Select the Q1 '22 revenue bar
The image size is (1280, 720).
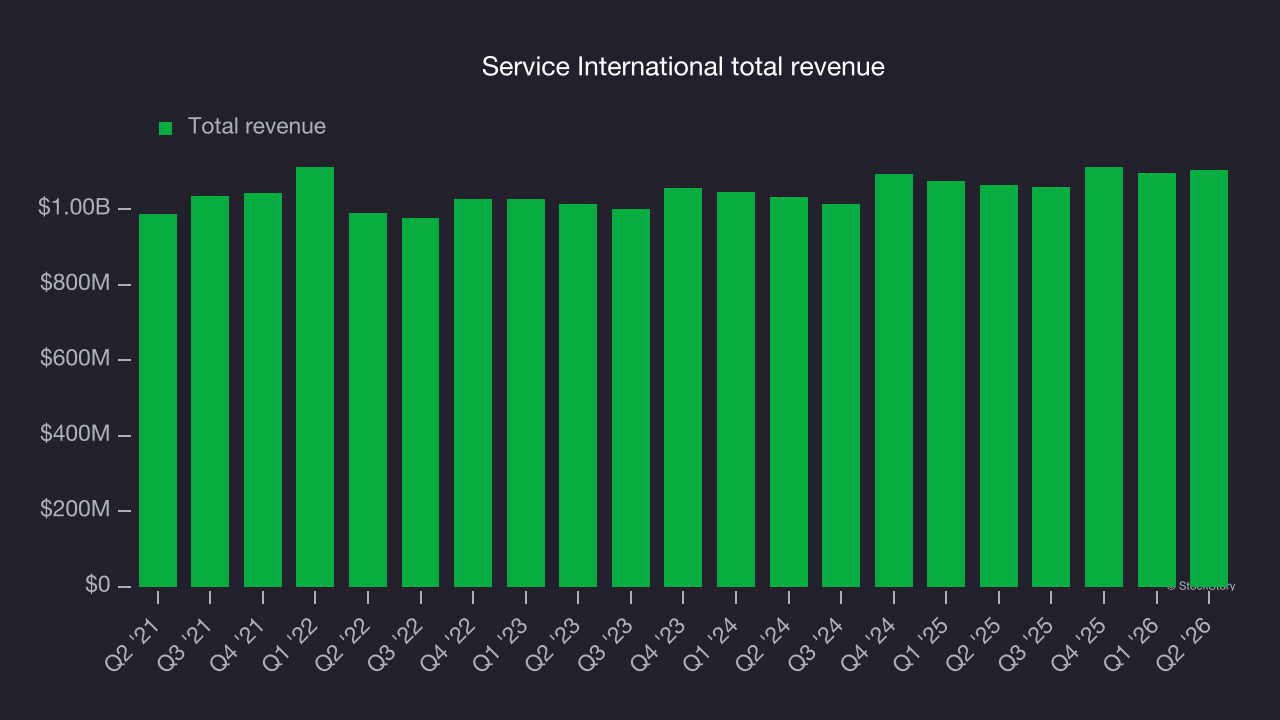(x=315, y=377)
